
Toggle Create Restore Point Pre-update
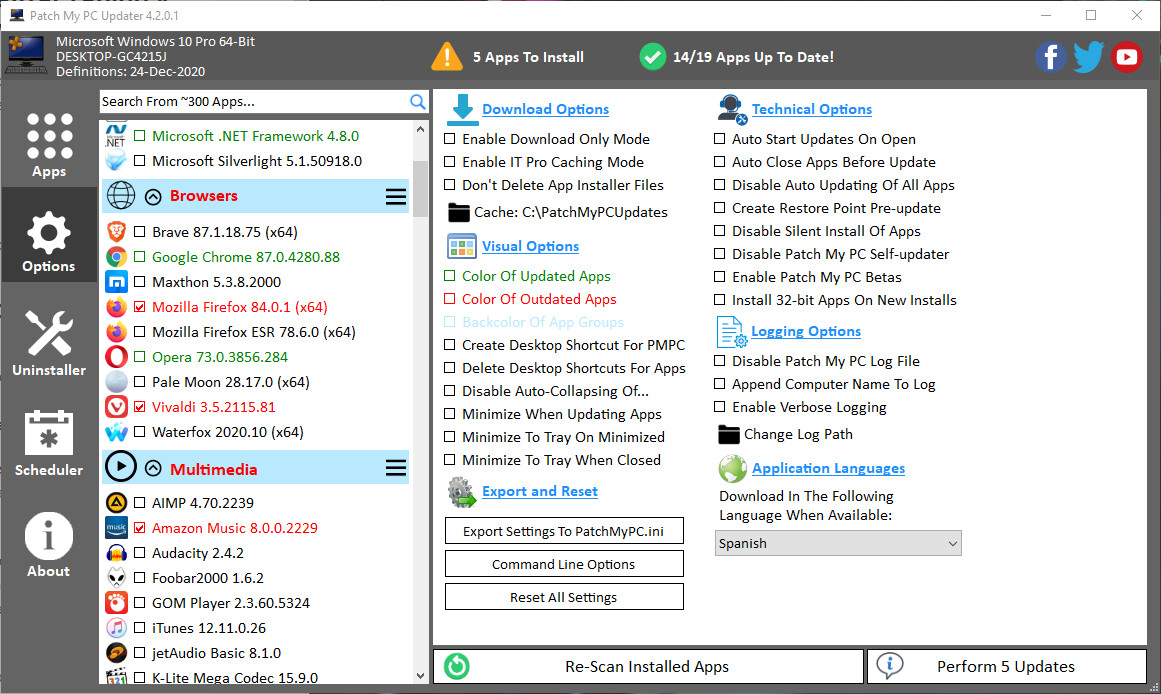pyautogui.click(x=720, y=208)
